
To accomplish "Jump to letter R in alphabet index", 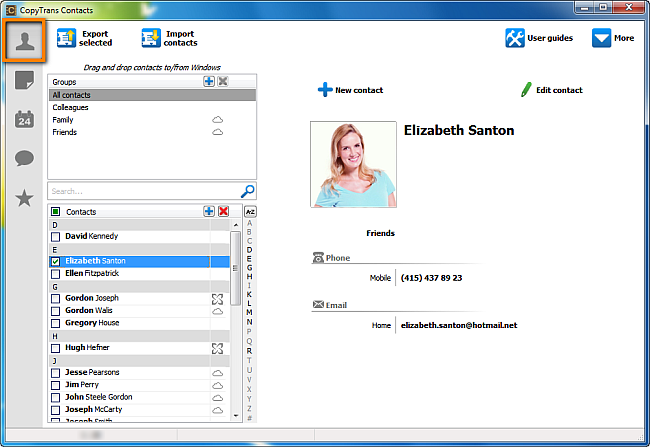I will (250, 351).
